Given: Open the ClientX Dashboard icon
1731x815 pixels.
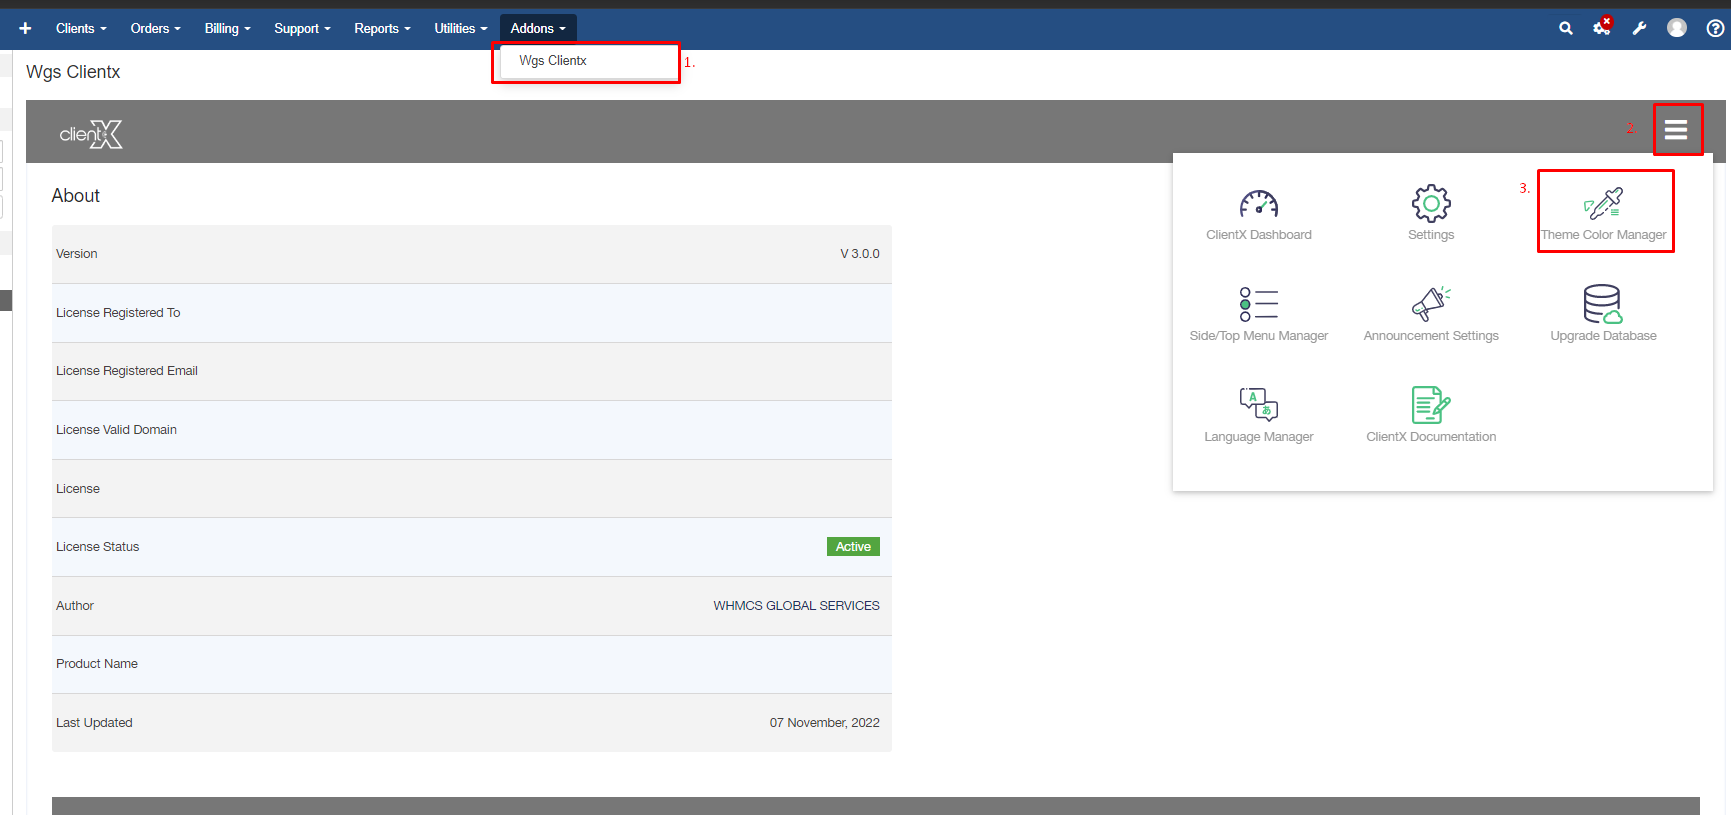Looking at the screenshot, I should [x=1258, y=205].
